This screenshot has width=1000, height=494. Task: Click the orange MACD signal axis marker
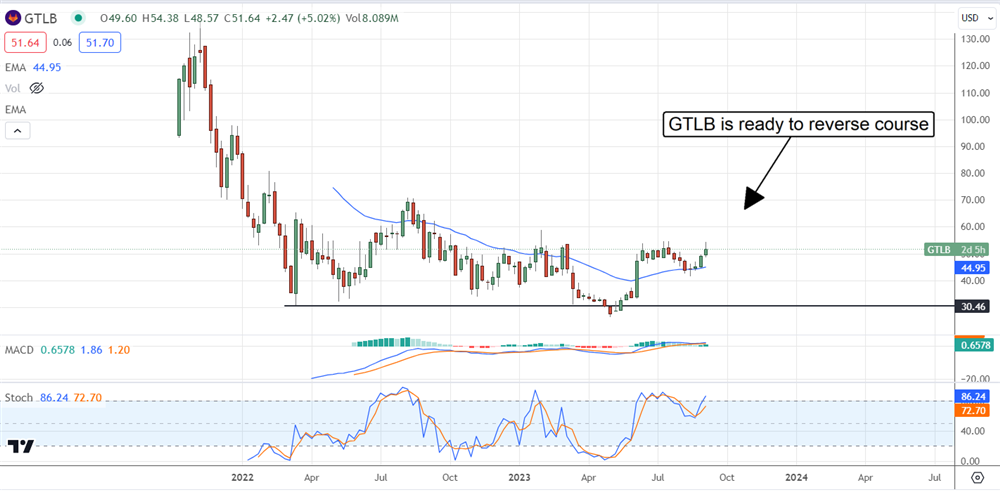(969, 336)
